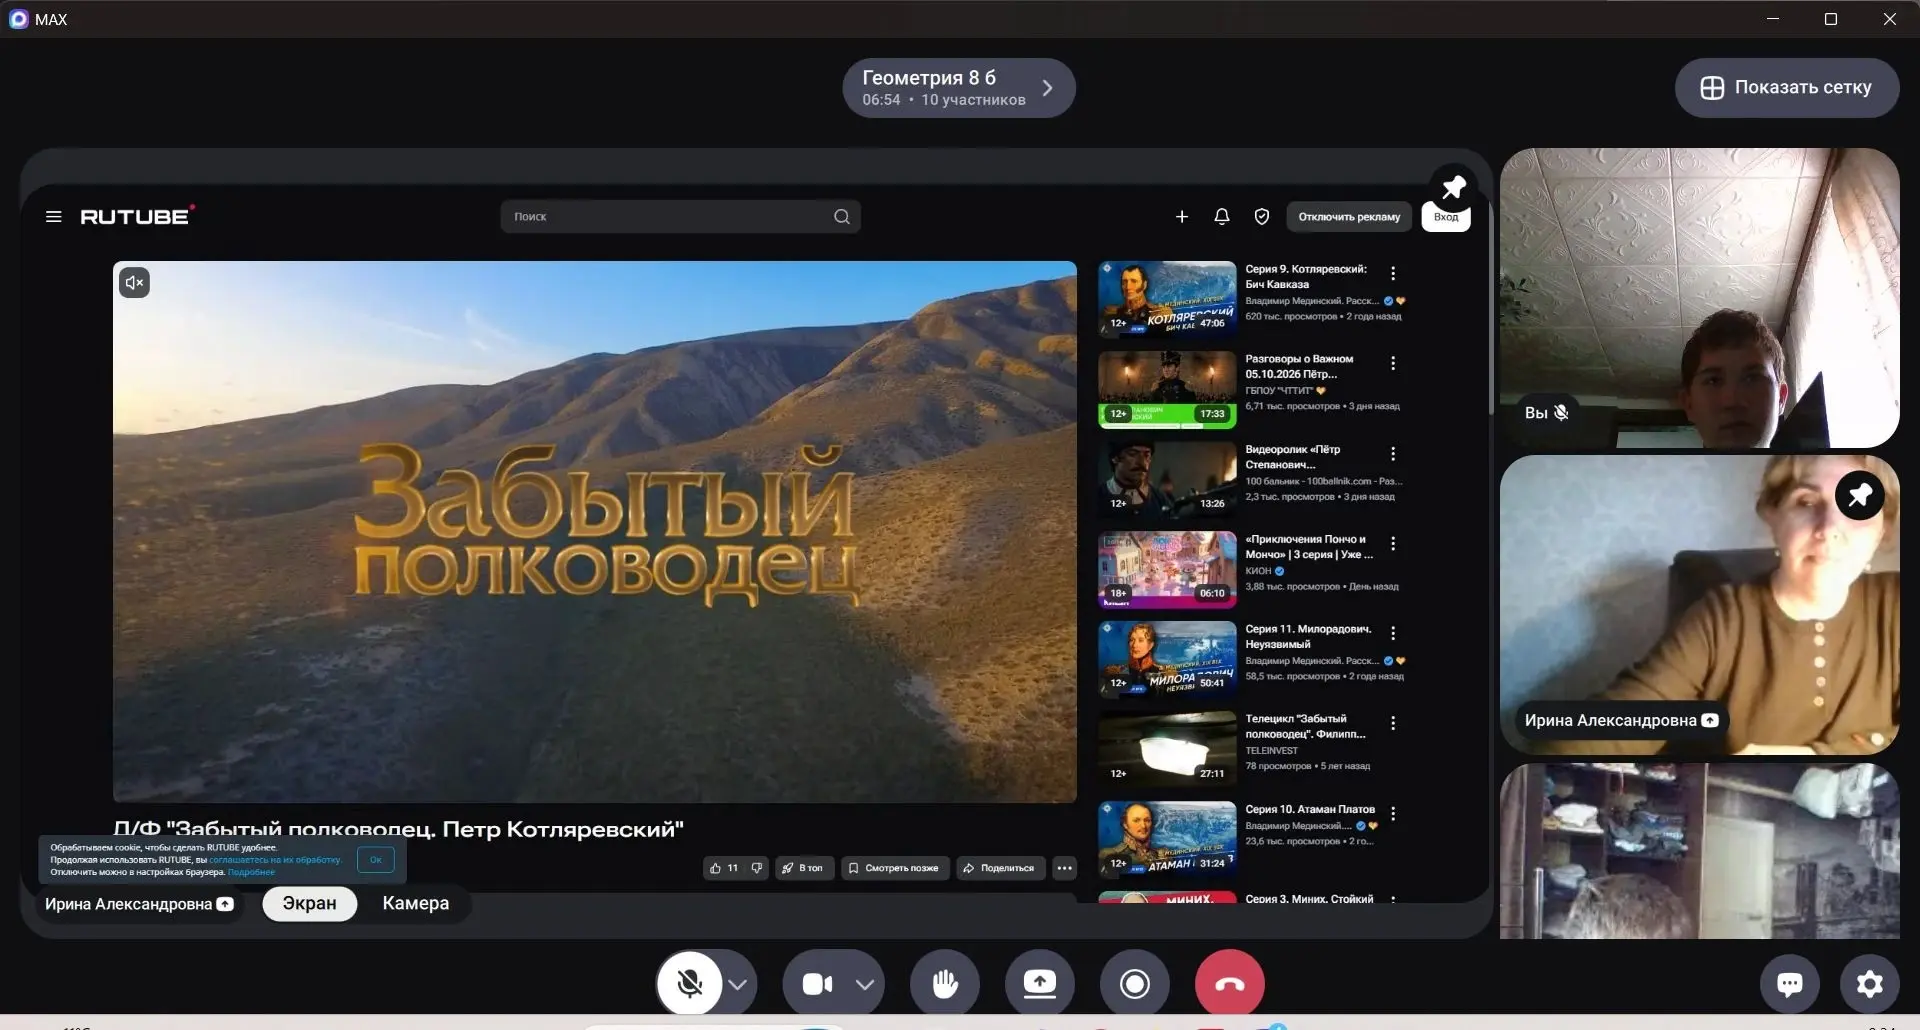Click Отключить рекламу button on Rutube

pos(1349,217)
